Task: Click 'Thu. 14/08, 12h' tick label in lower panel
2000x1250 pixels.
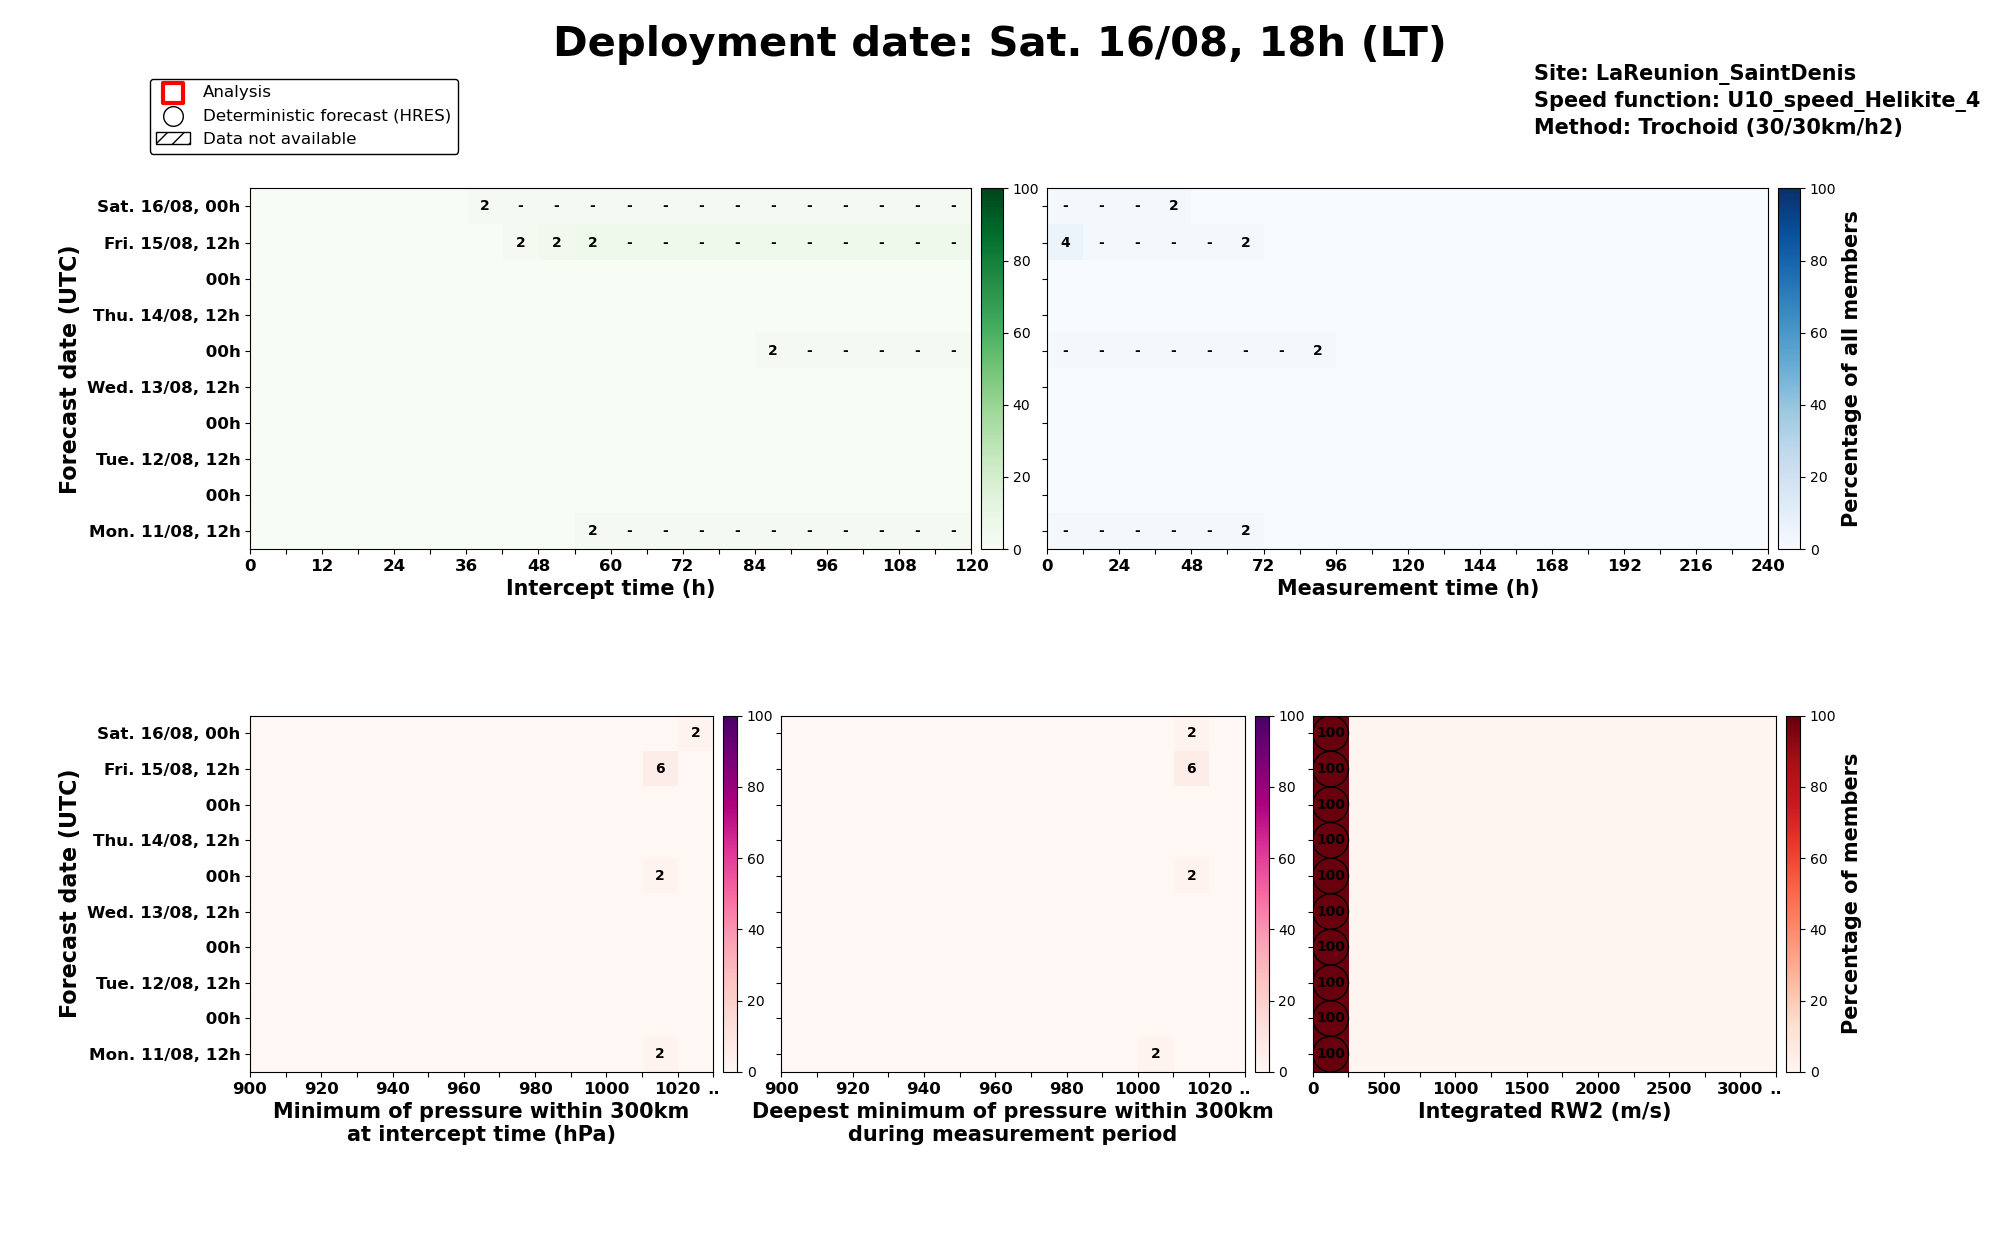Action: click(167, 841)
